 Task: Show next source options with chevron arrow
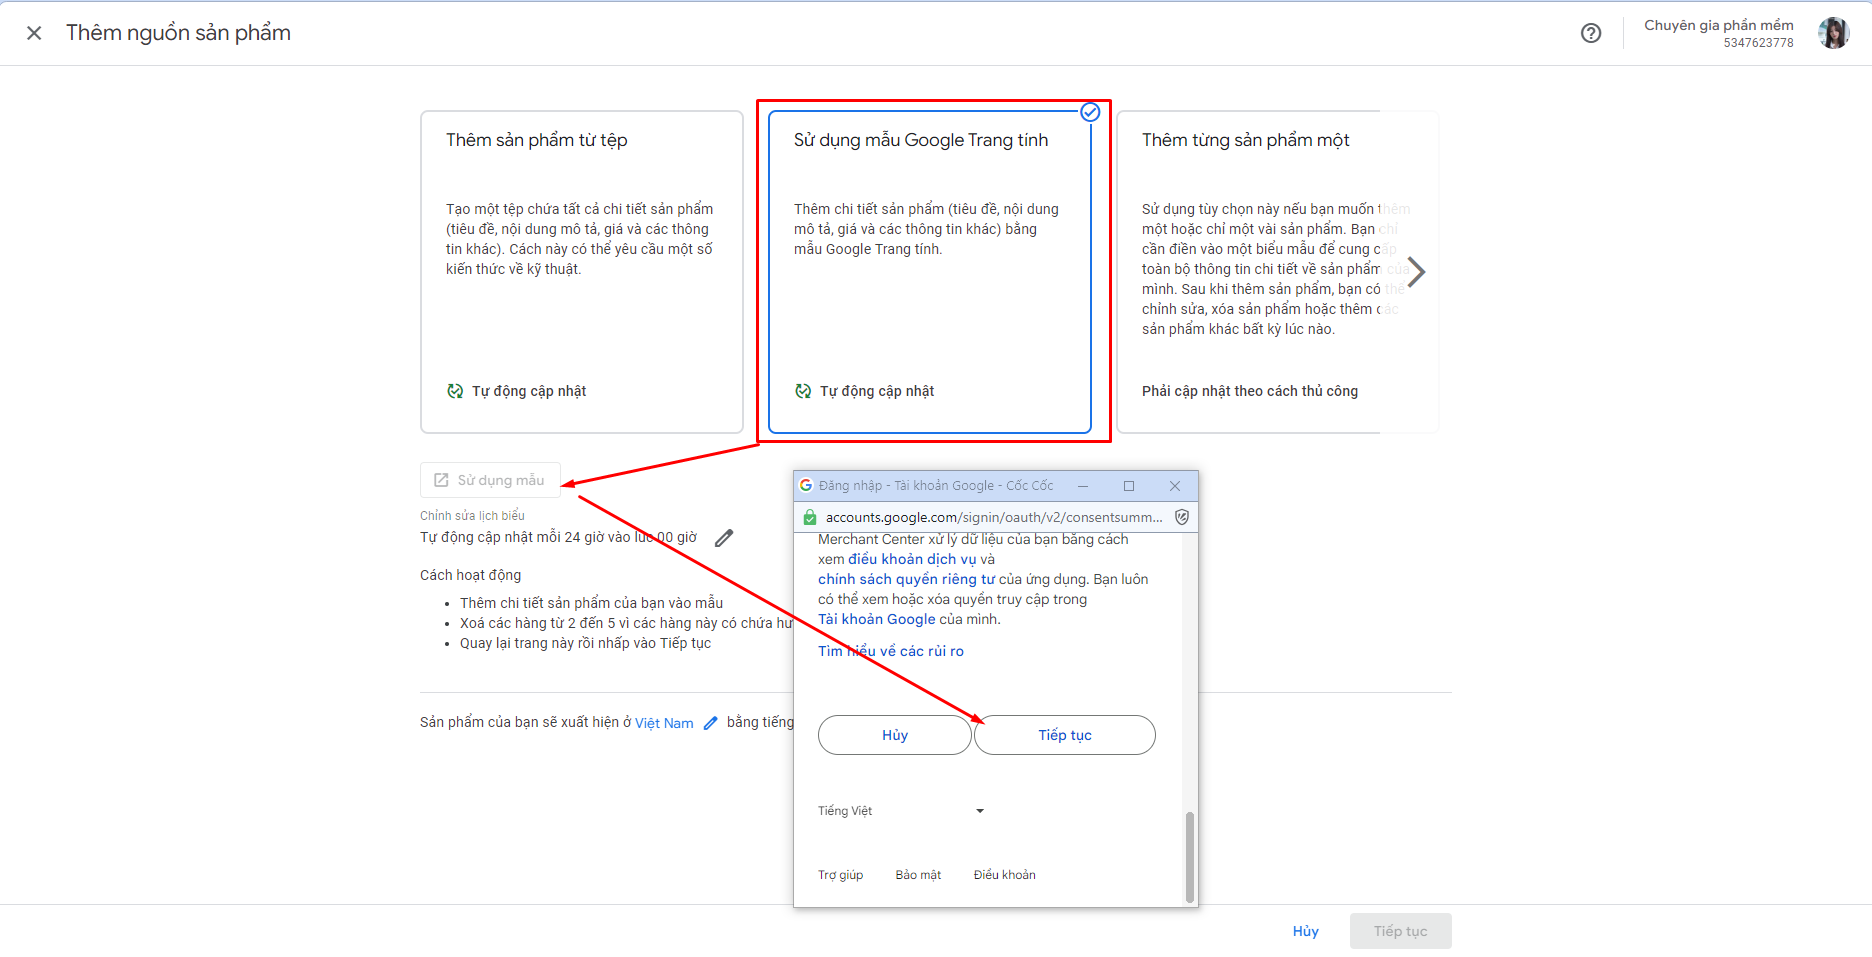click(x=1416, y=272)
